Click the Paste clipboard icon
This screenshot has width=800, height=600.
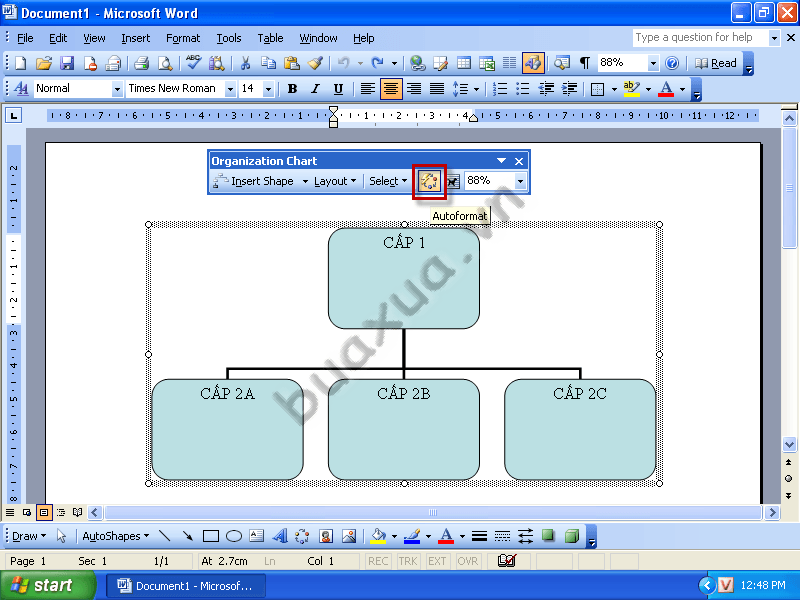[x=292, y=63]
